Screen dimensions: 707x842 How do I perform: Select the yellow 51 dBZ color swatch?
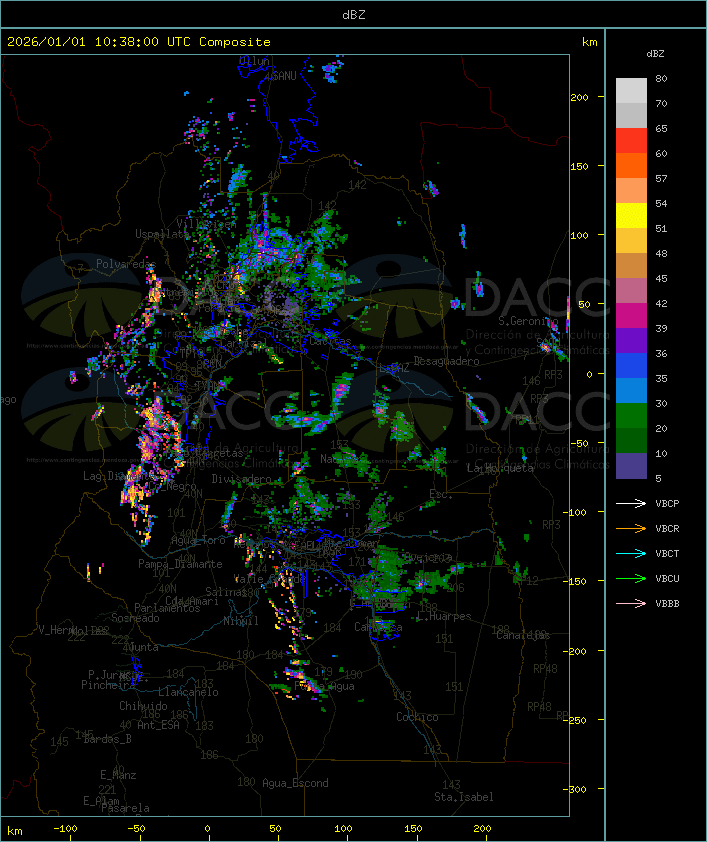pyautogui.click(x=631, y=215)
